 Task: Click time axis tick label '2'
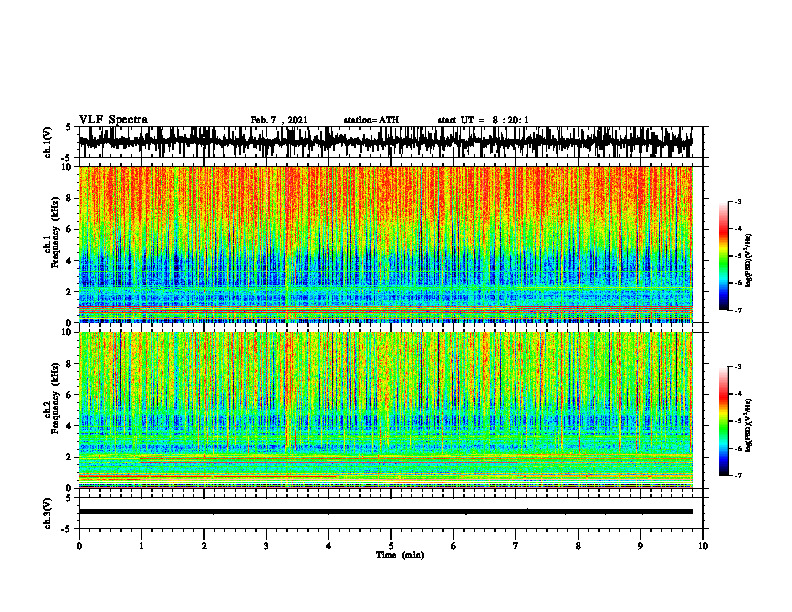[x=204, y=546]
